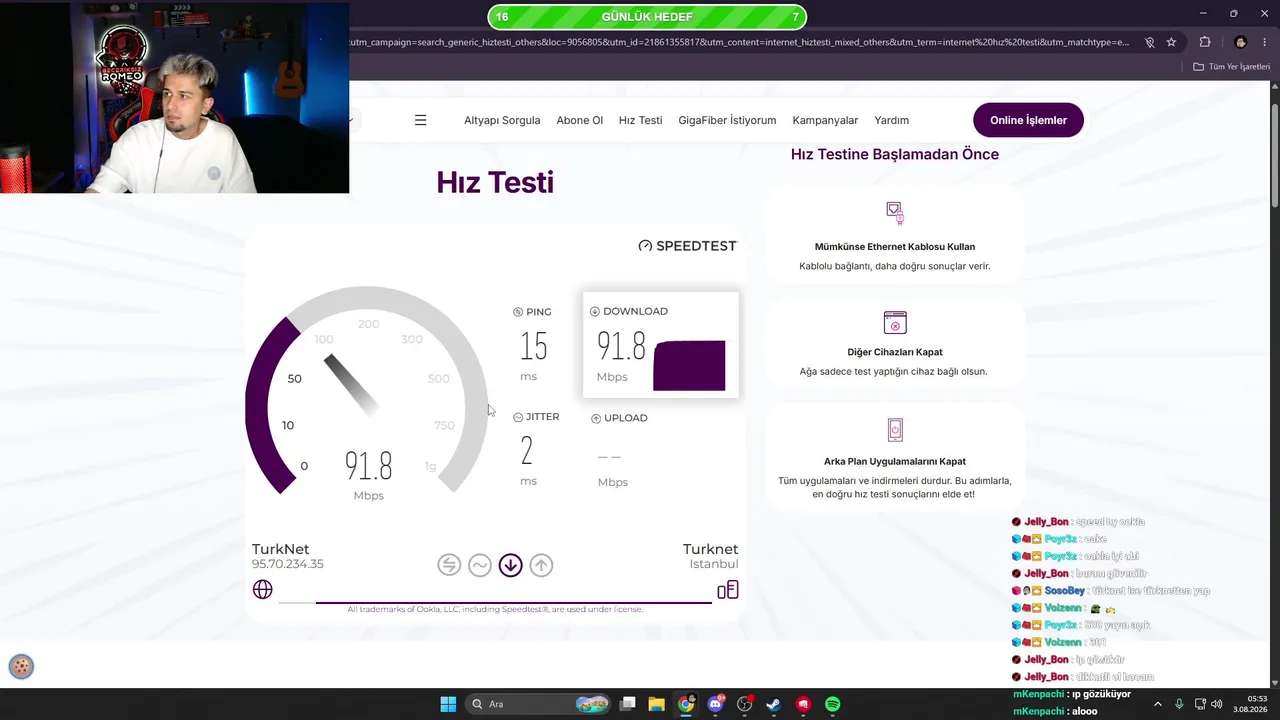This screenshot has height=720, width=1280.
Task: Click the upload stage arrow icon
Action: point(541,565)
